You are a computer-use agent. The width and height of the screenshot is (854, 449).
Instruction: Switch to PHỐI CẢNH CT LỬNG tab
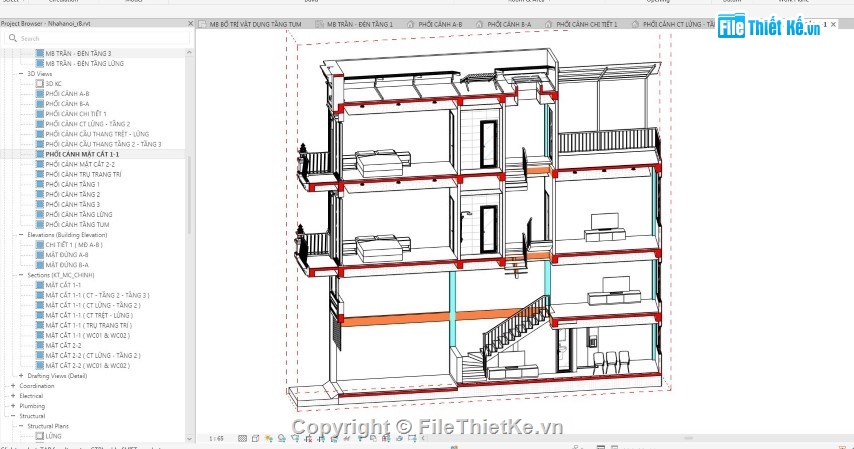click(673, 24)
